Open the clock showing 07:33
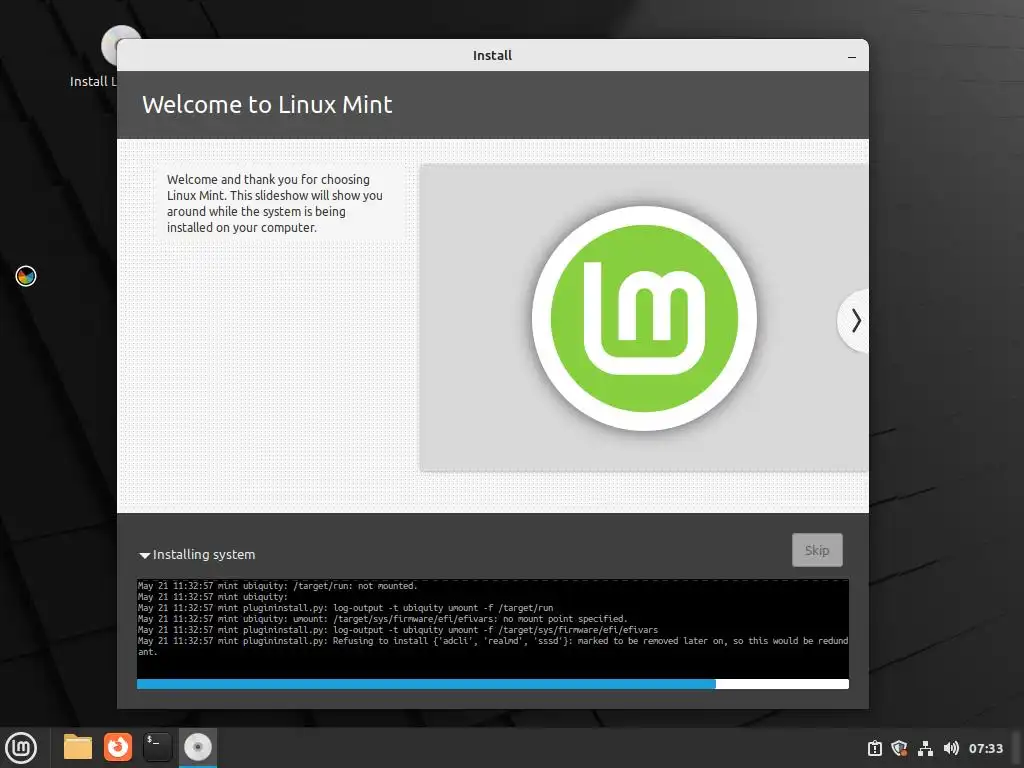 point(985,748)
